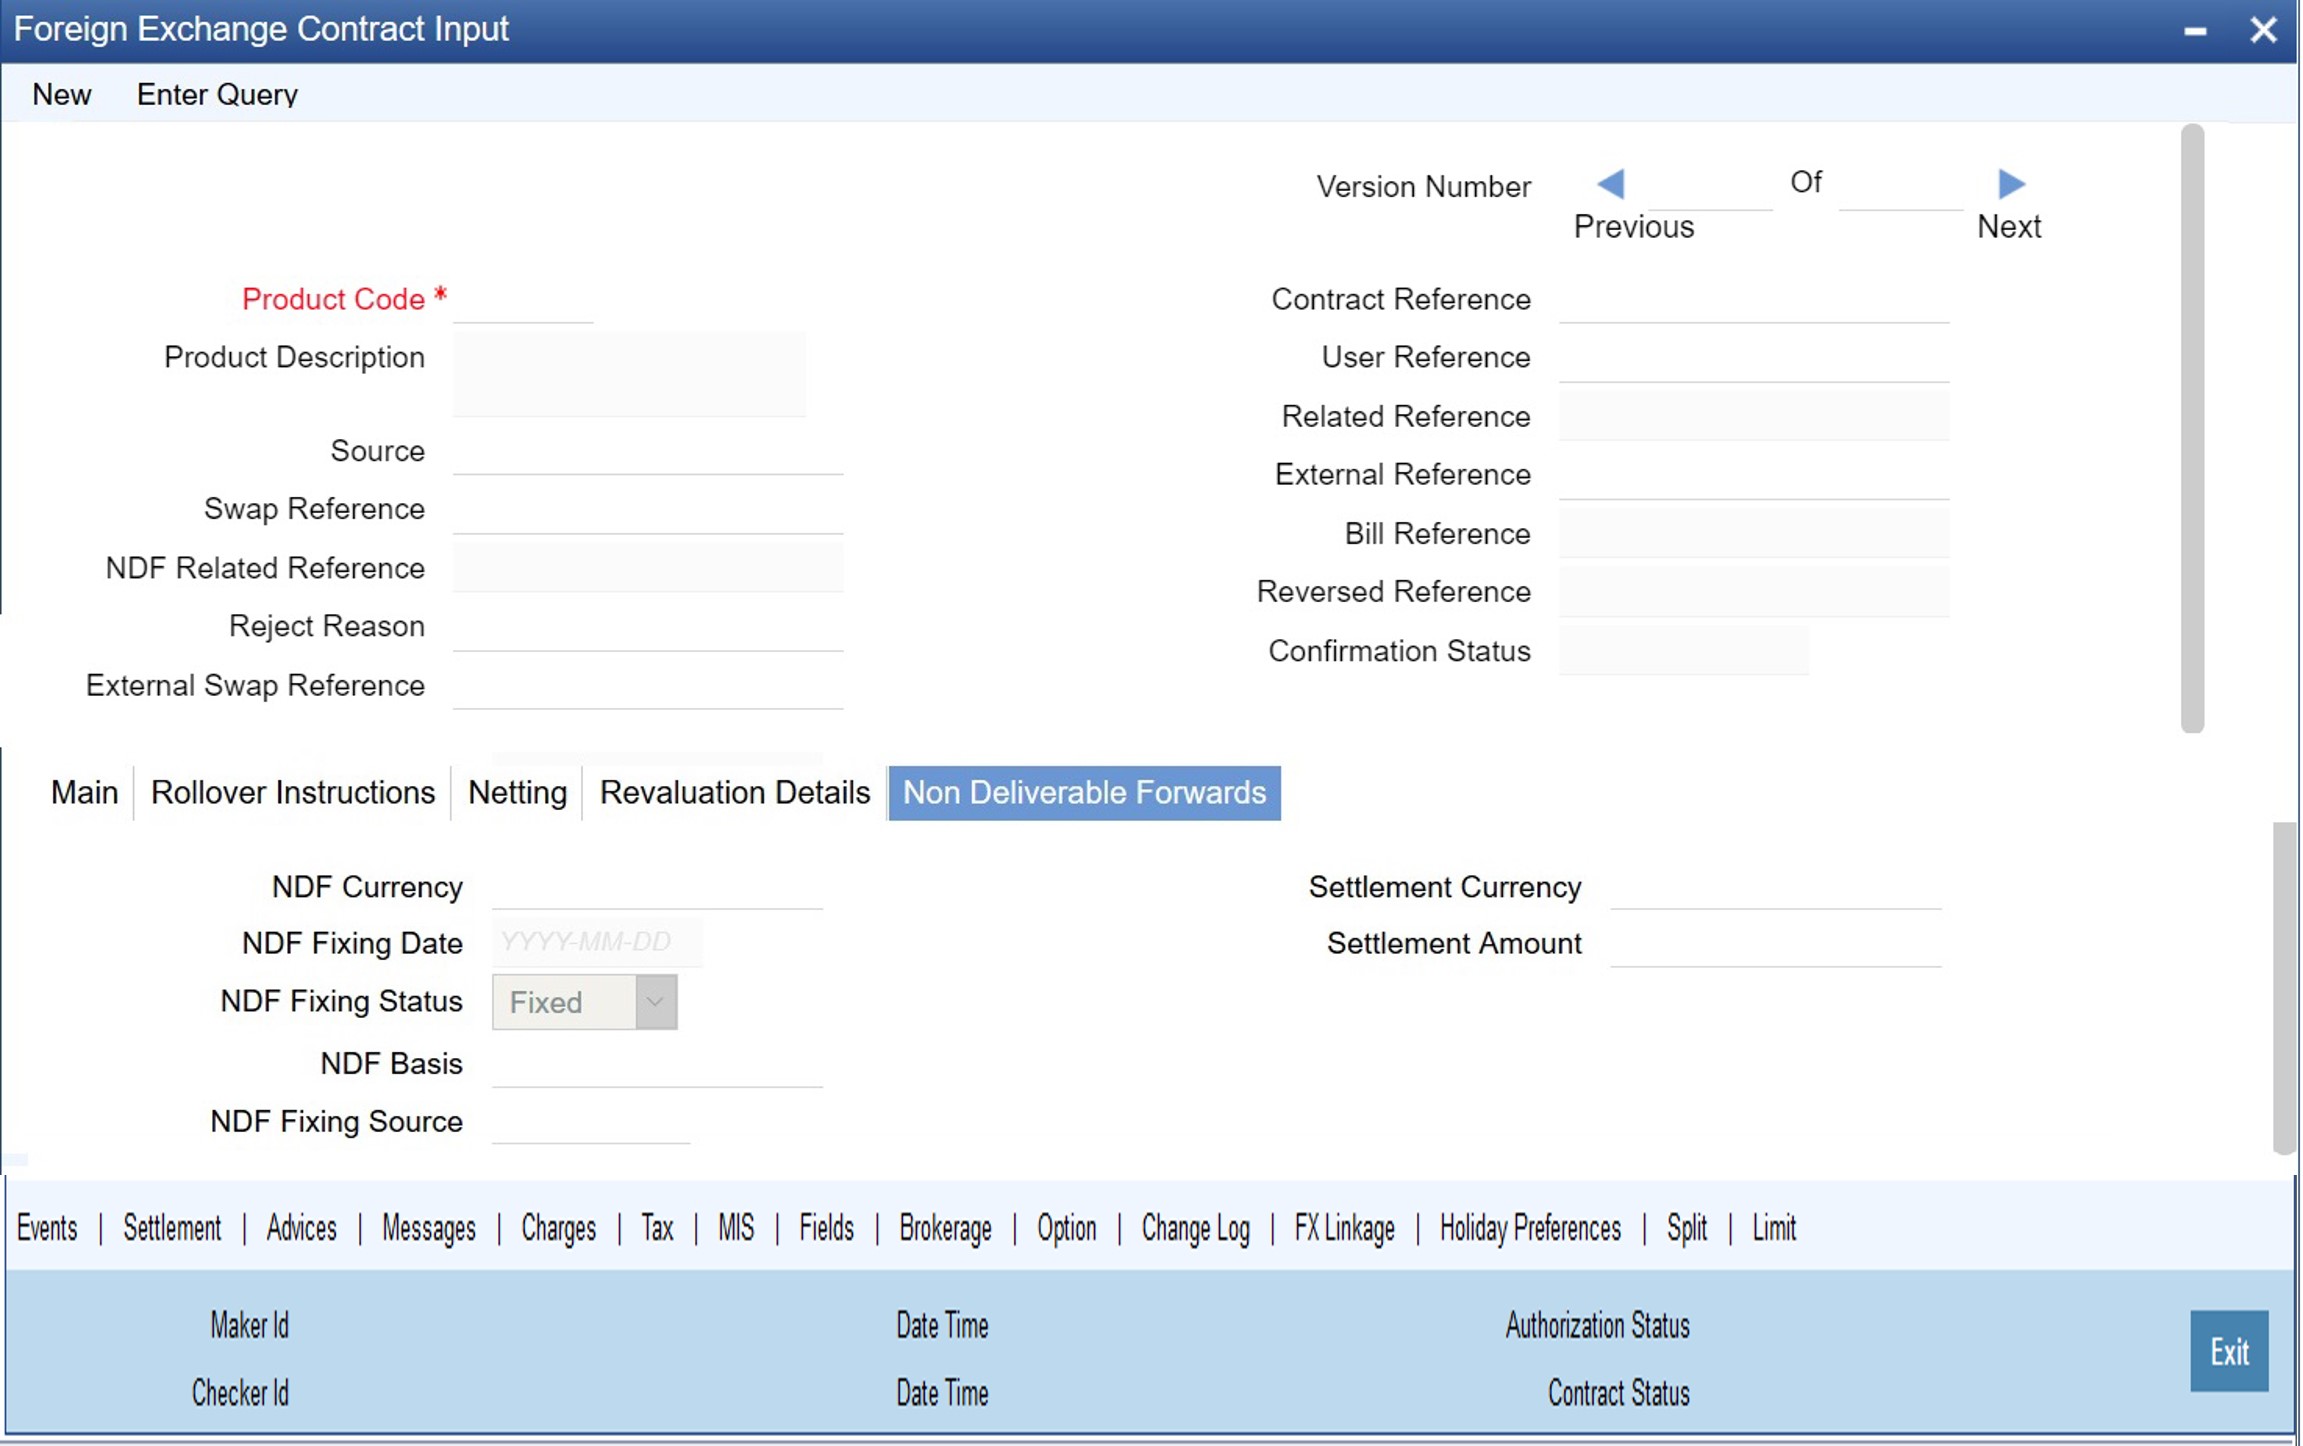Screen dimensions: 2303x1446
Task: Click the Next version arrow icon
Action: 2011,184
